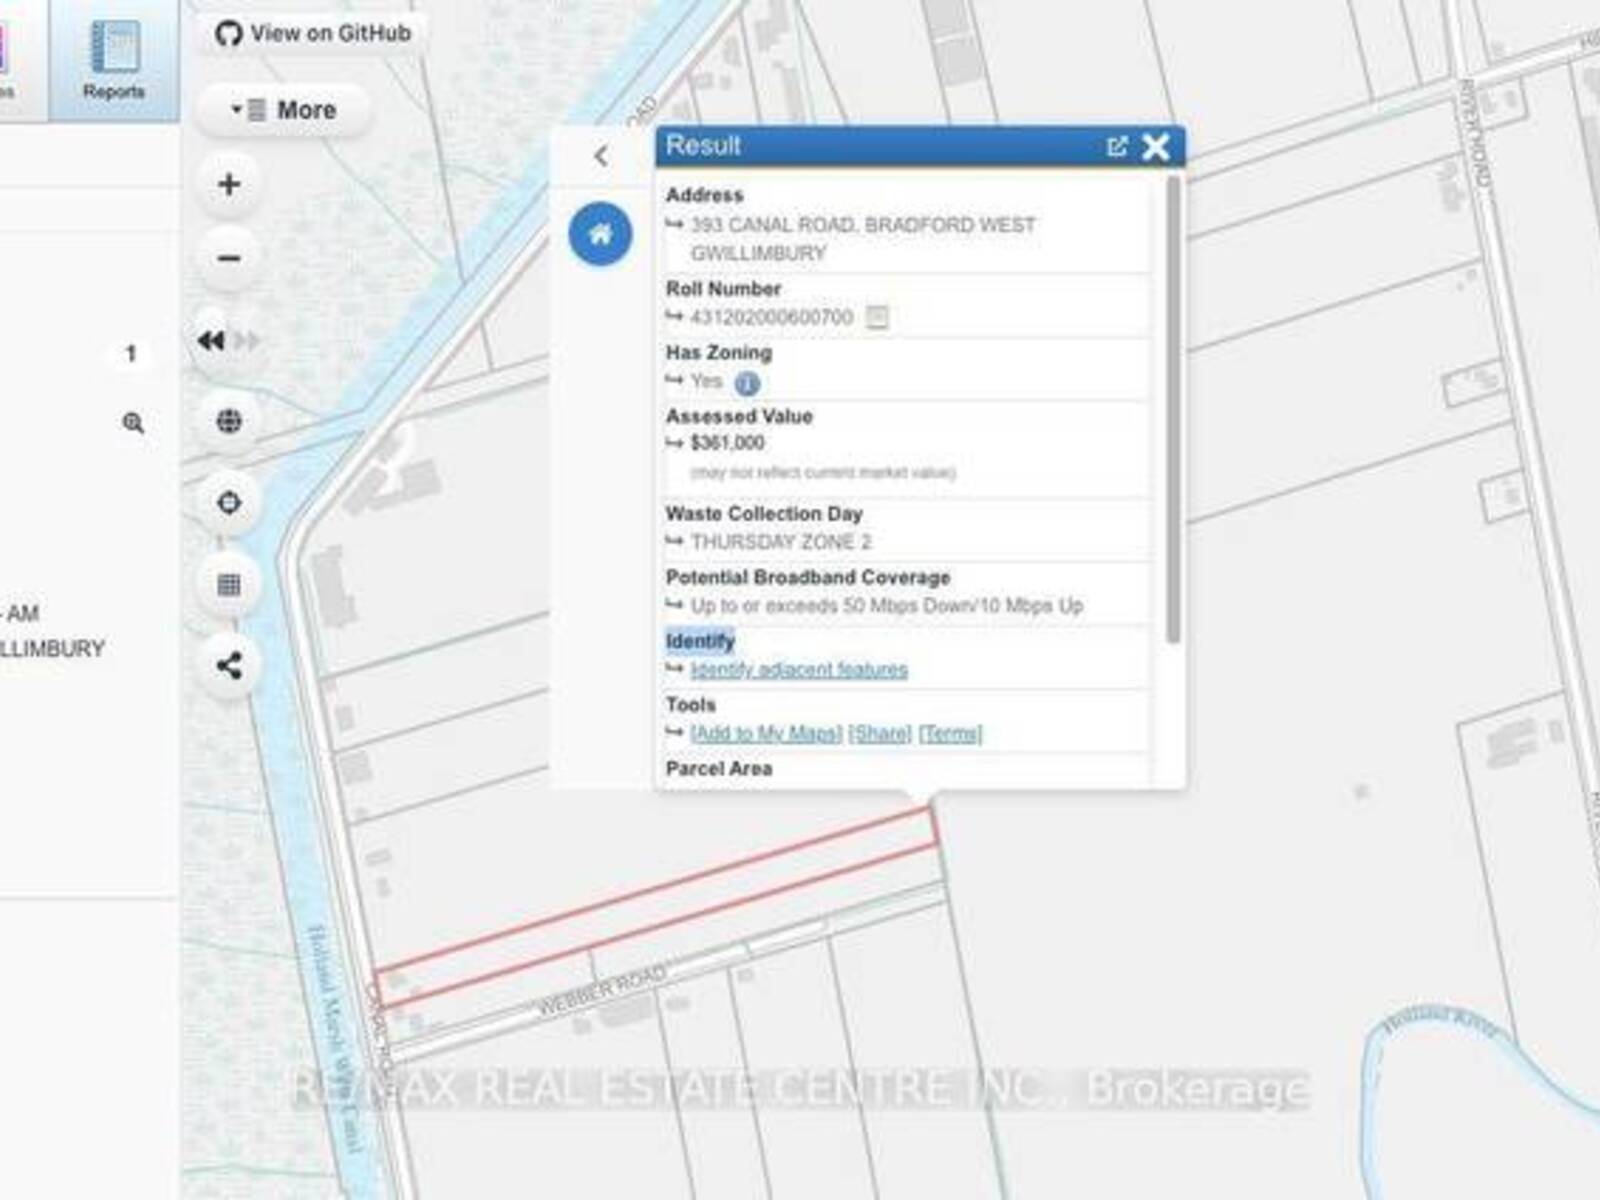Open the Reports tool
The height and width of the screenshot is (1200, 1600).
click(x=114, y=60)
